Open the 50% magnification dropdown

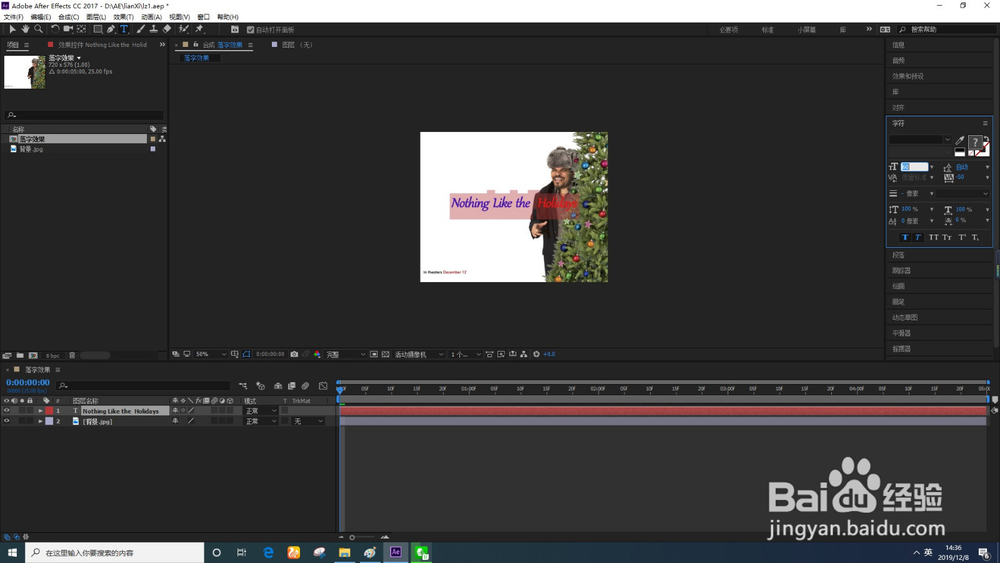coord(210,355)
